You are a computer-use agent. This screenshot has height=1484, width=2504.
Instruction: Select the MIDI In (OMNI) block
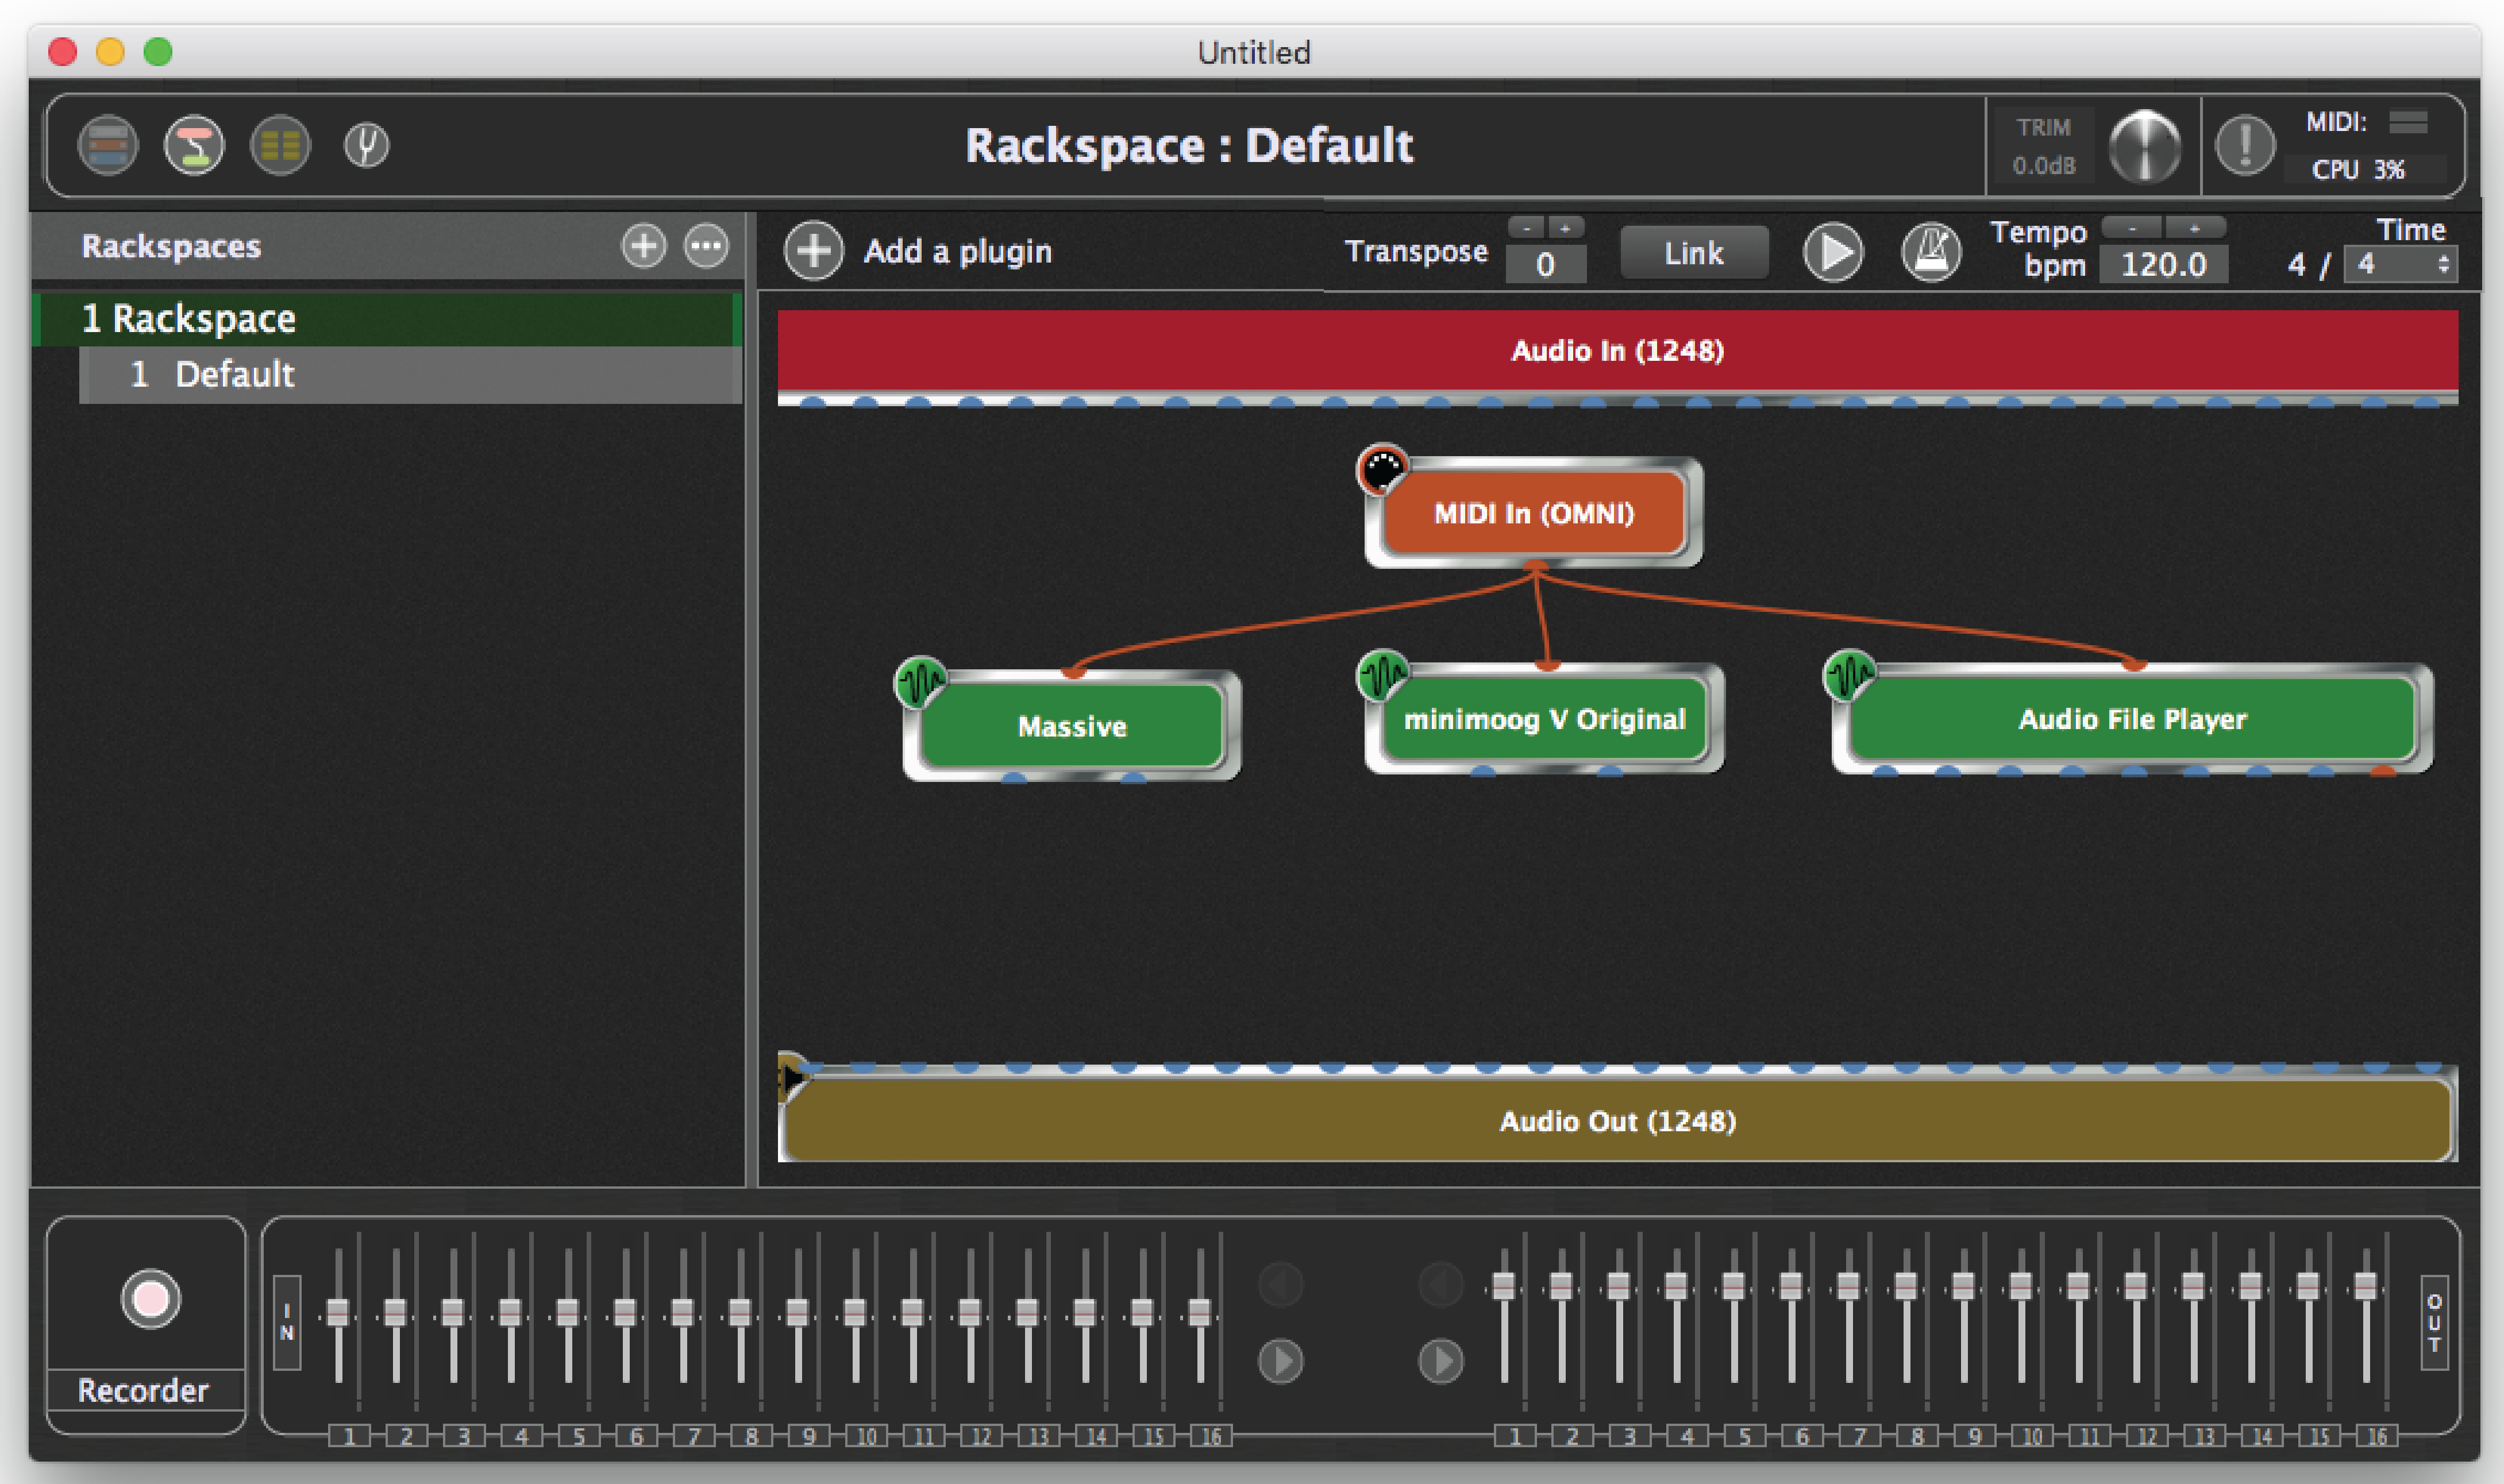click(x=1534, y=513)
